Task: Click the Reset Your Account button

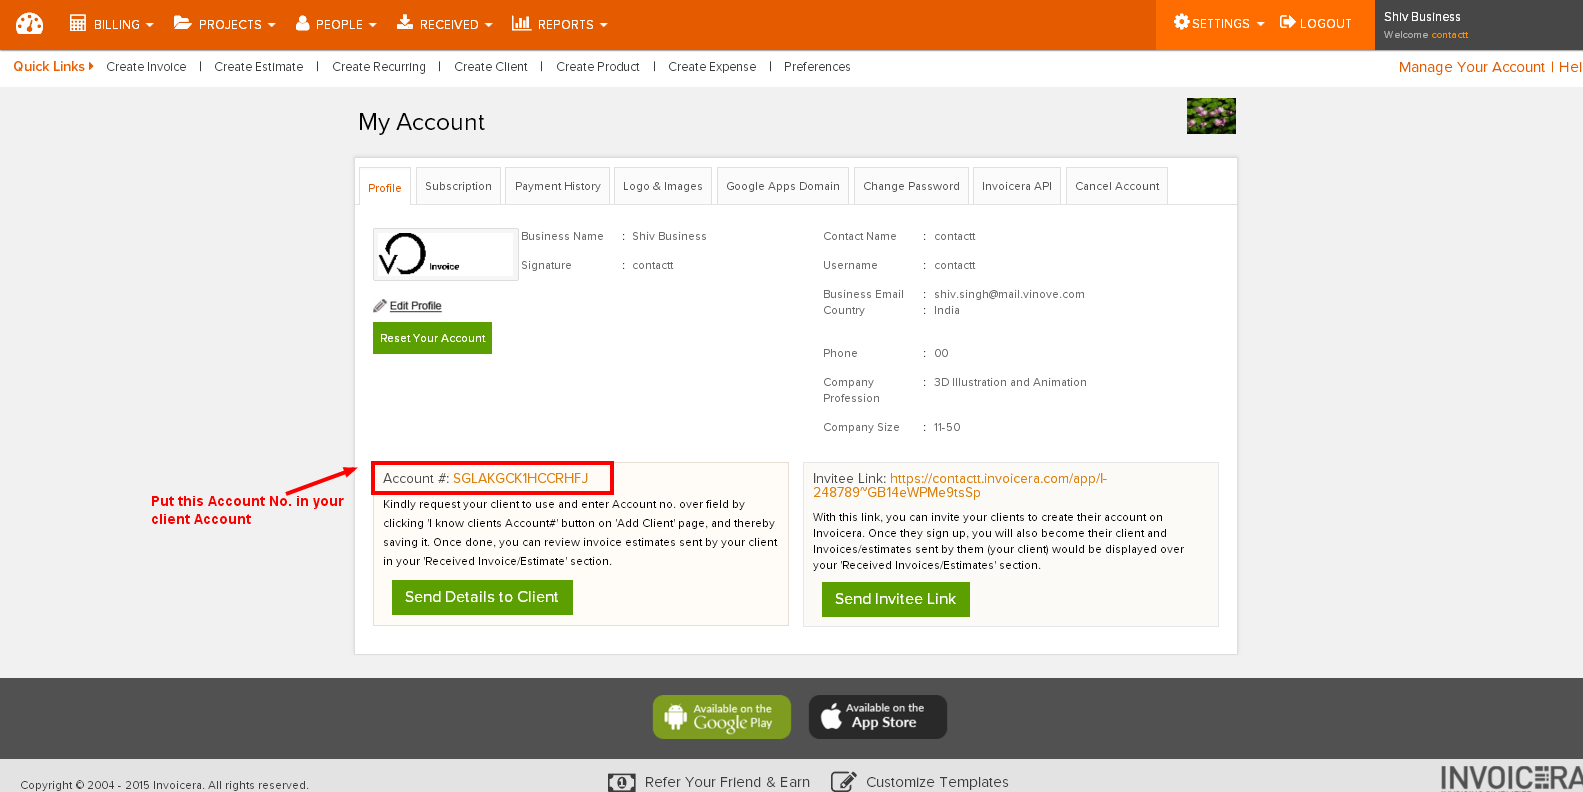Action: click(x=432, y=338)
